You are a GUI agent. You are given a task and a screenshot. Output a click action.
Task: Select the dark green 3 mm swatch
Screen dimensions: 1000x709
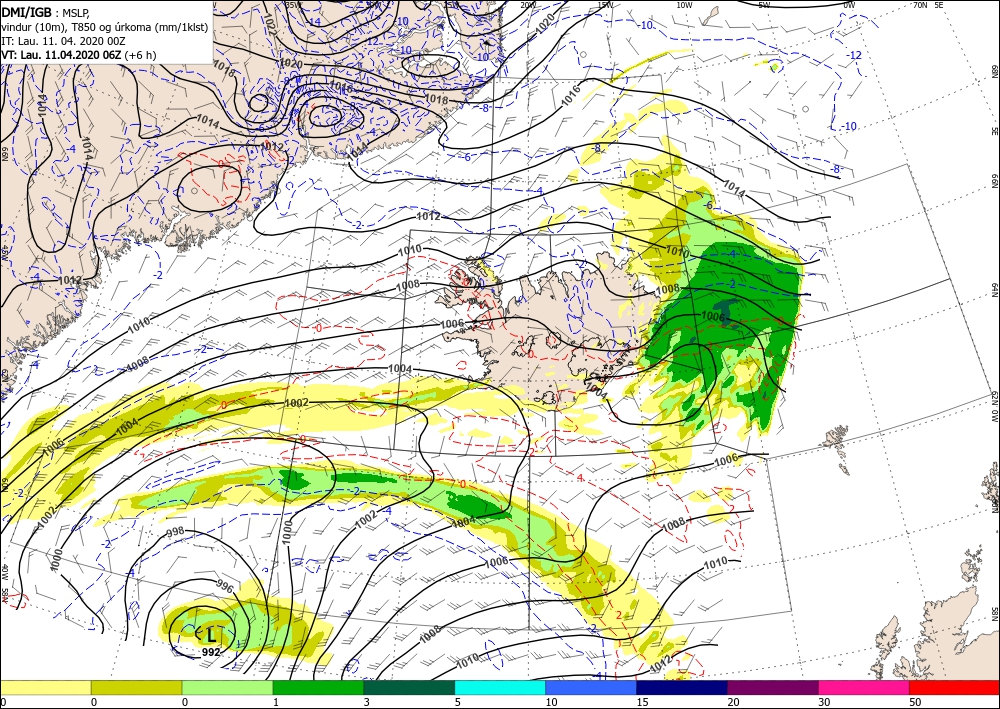point(409,687)
